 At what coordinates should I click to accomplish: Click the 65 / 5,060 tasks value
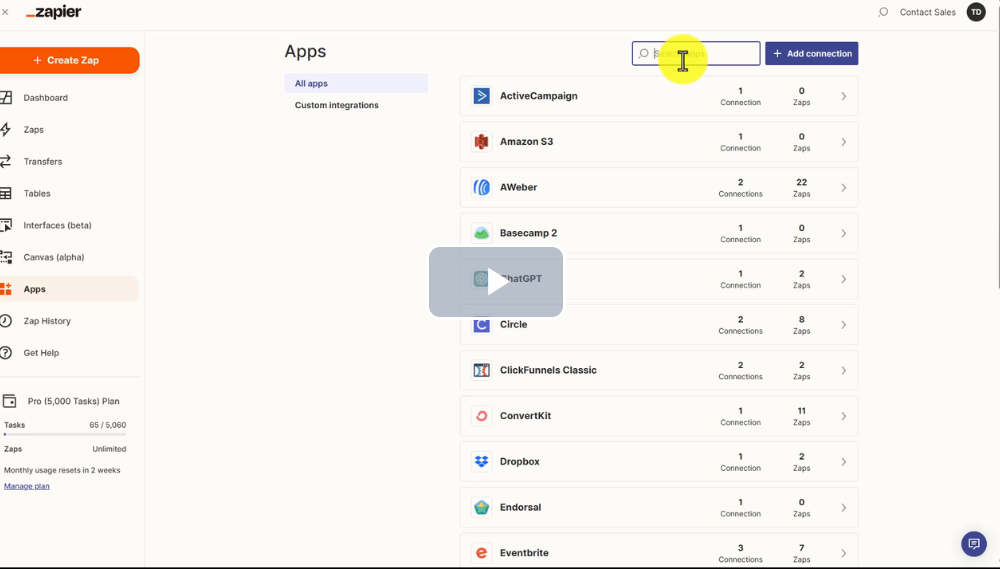[x=108, y=425]
